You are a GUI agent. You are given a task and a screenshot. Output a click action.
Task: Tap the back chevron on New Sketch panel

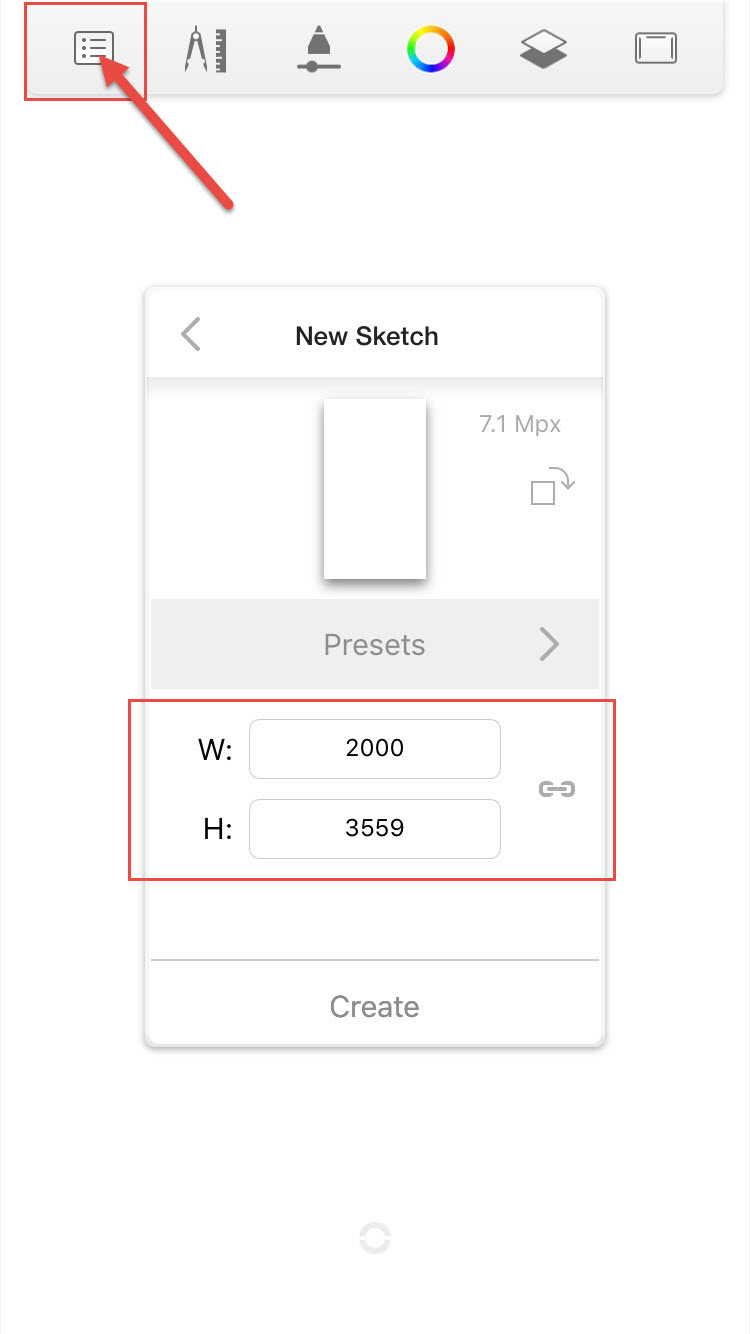coord(190,335)
